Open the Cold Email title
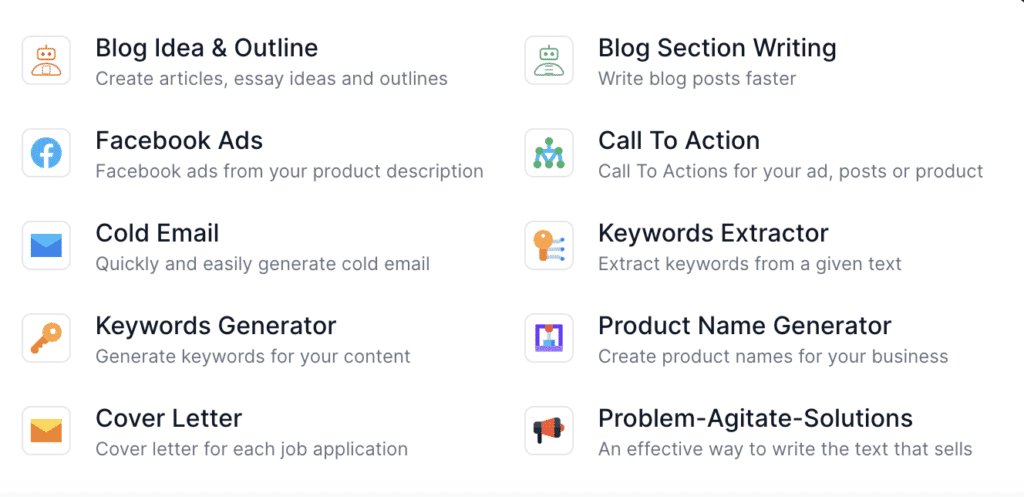The height and width of the screenshot is (497, 1024). tap(157, 234)
